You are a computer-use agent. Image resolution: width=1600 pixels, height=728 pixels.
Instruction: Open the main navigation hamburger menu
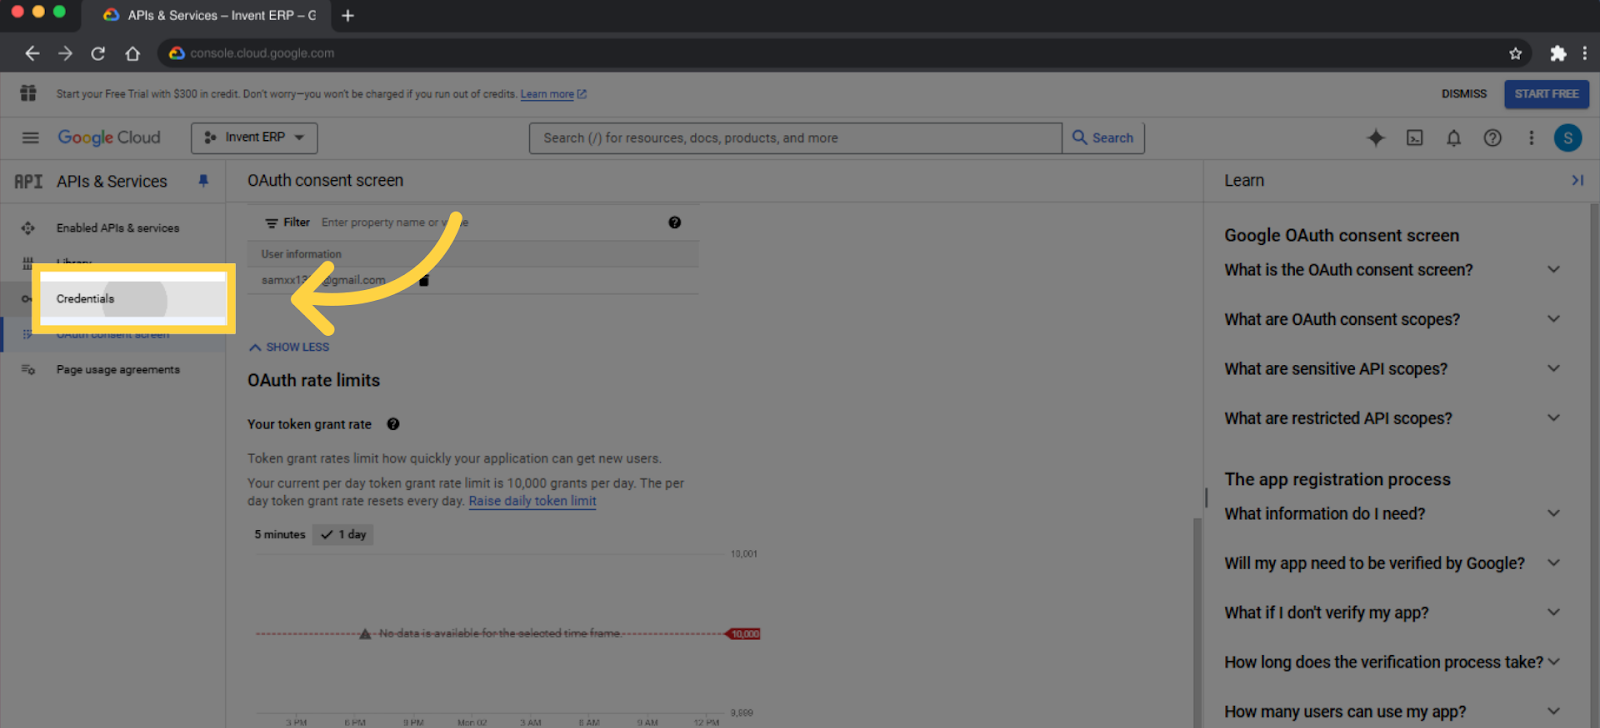coord(30,138)
